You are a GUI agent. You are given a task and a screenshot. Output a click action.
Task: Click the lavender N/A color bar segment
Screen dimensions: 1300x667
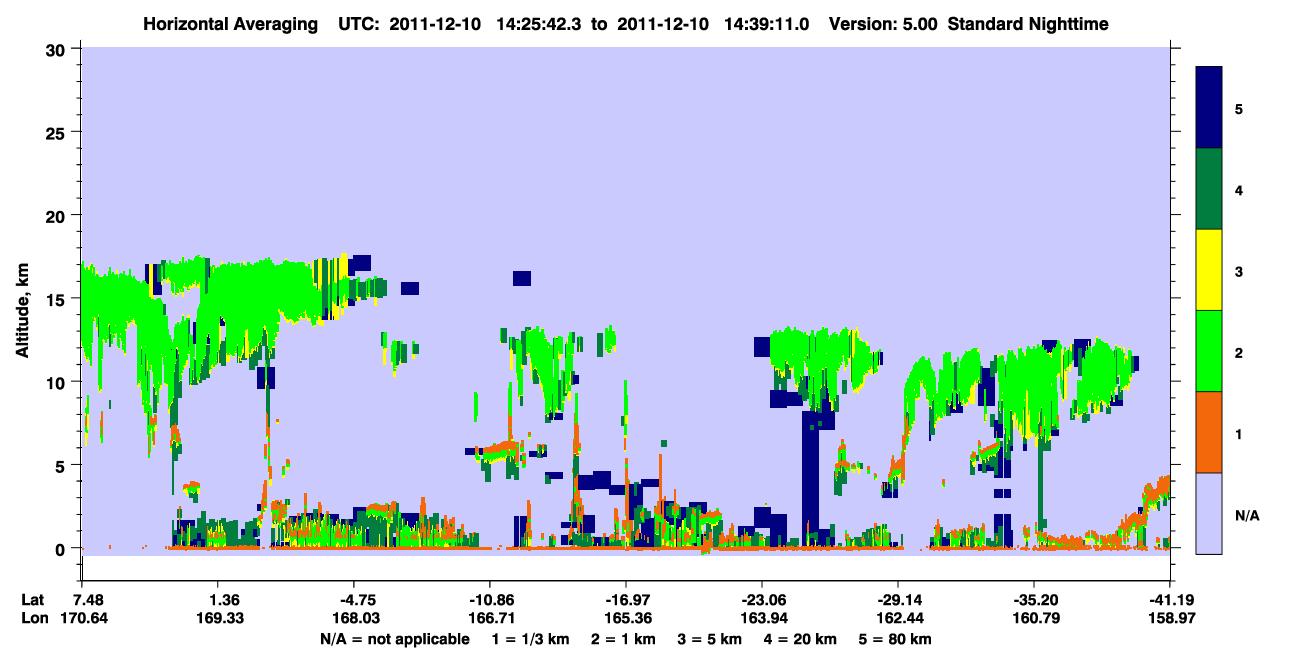click(x=1210, y=513)
